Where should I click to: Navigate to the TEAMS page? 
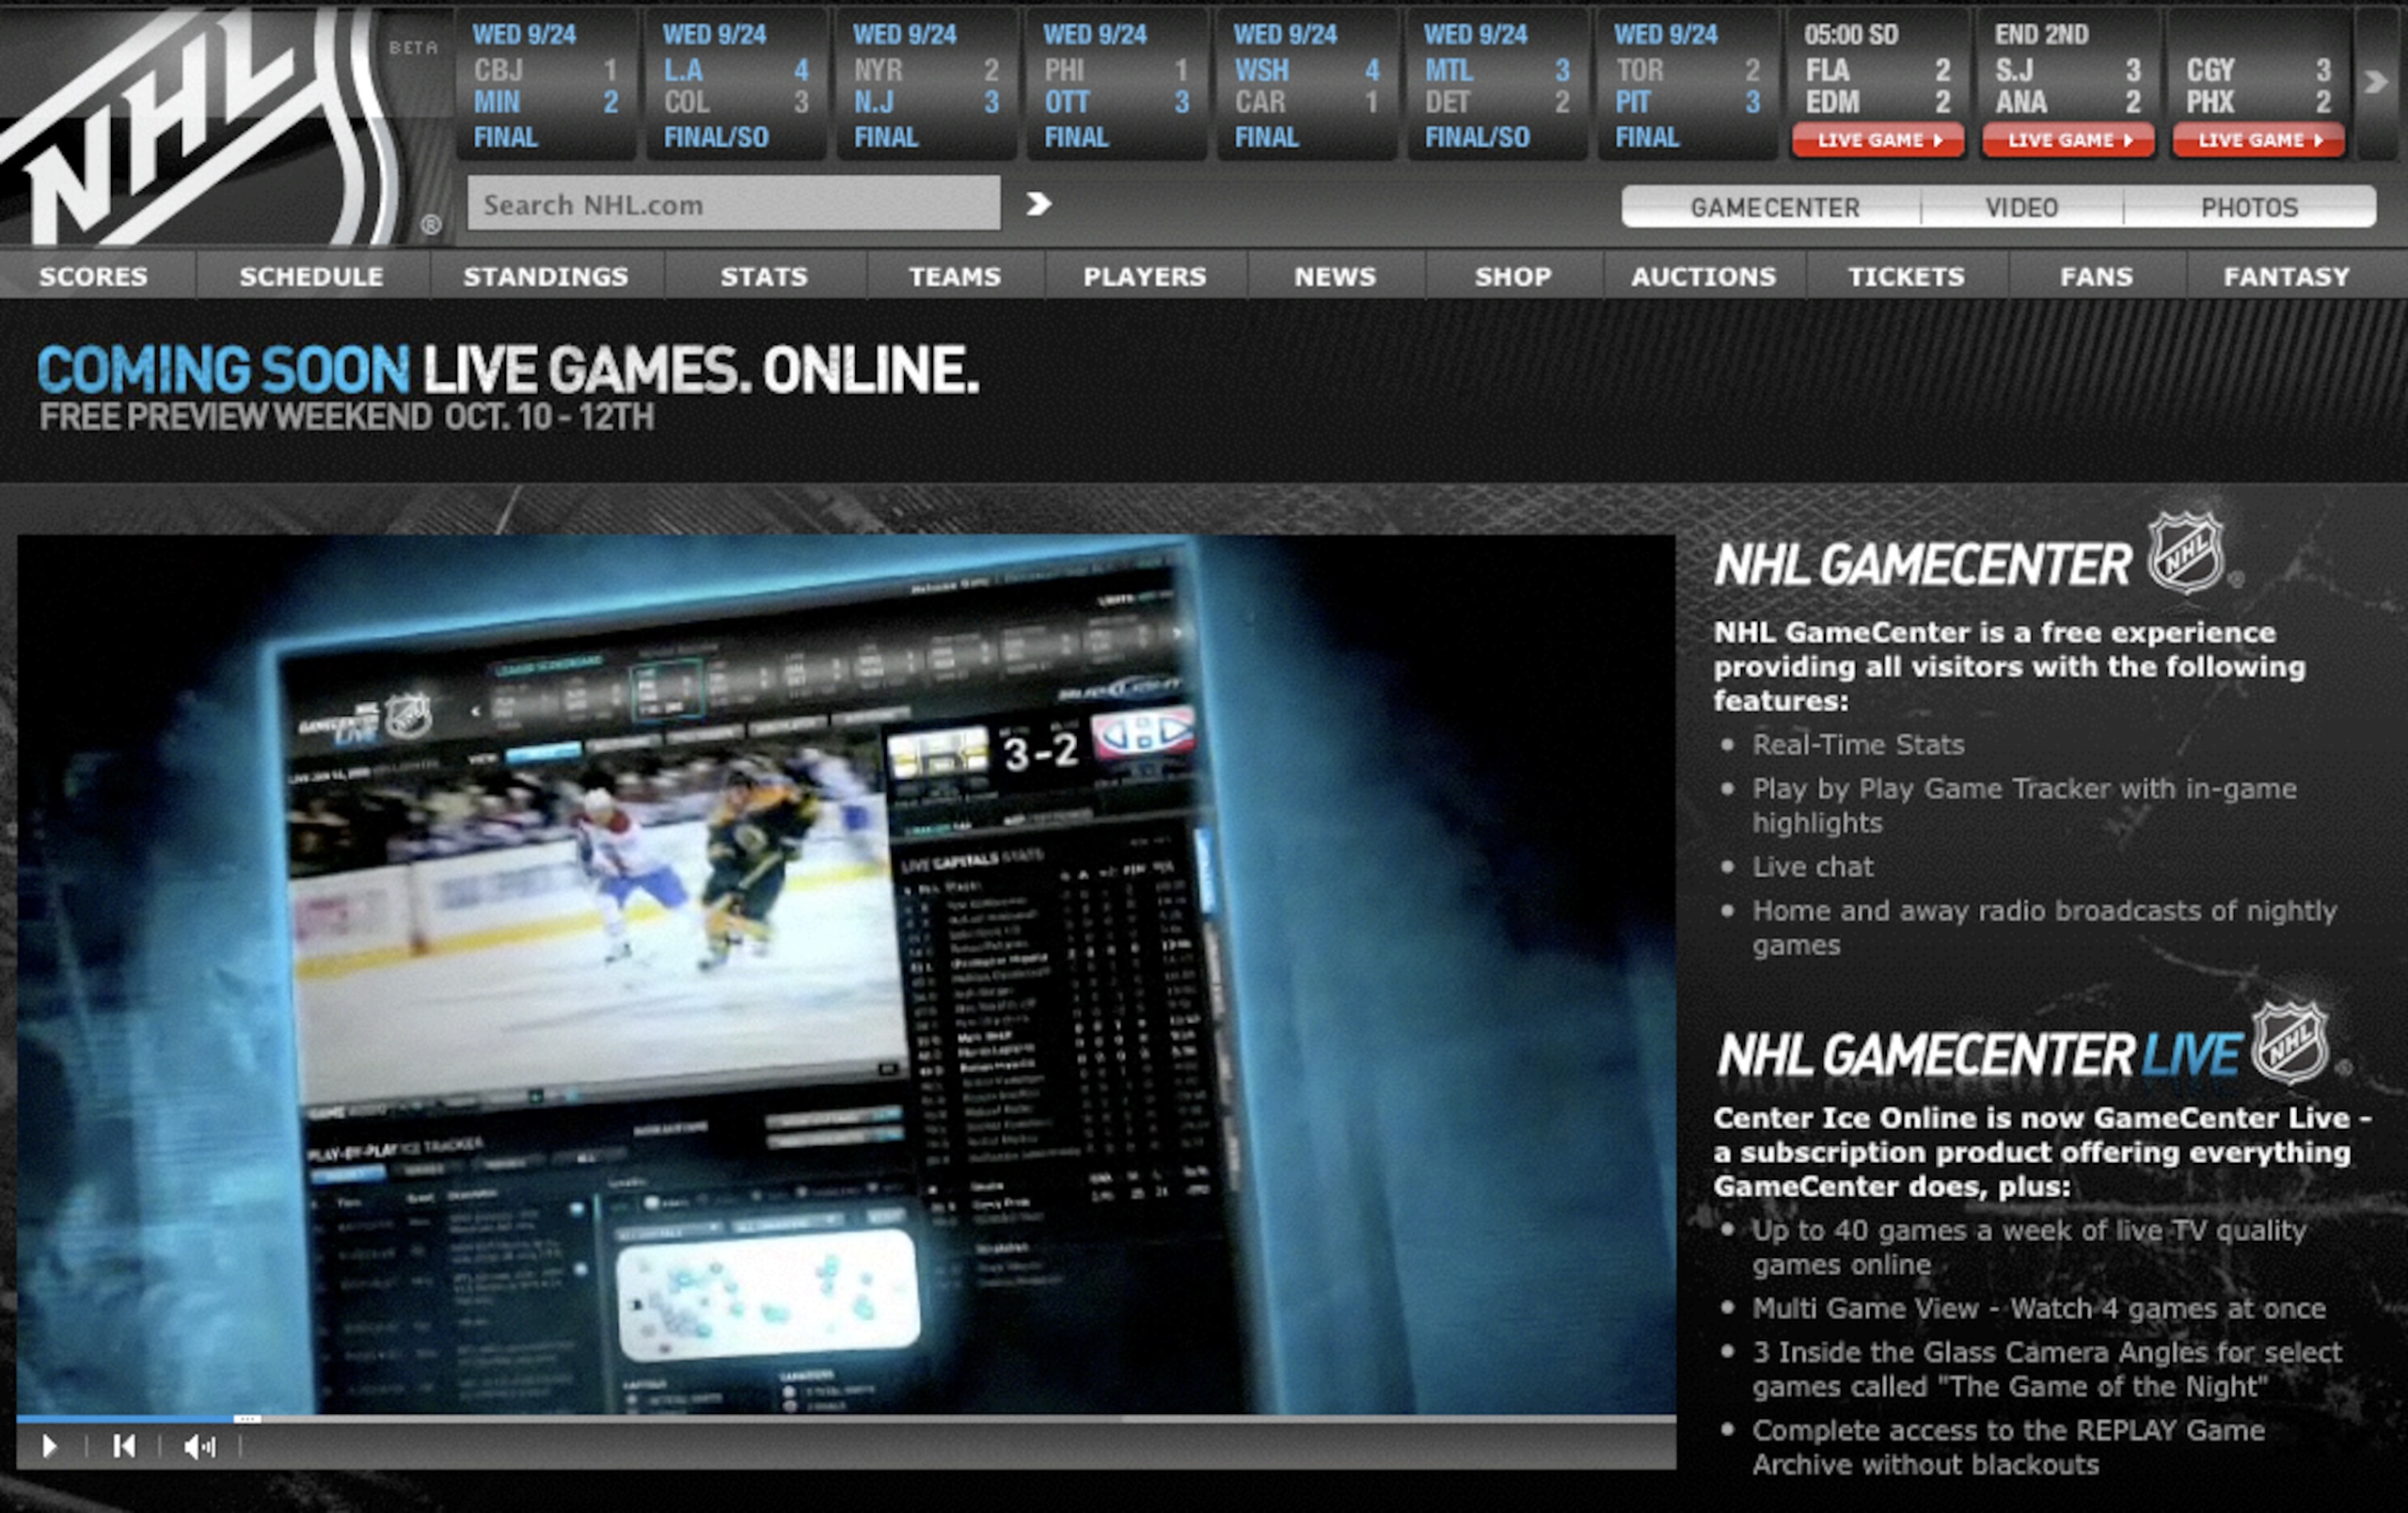click(955, 276)
